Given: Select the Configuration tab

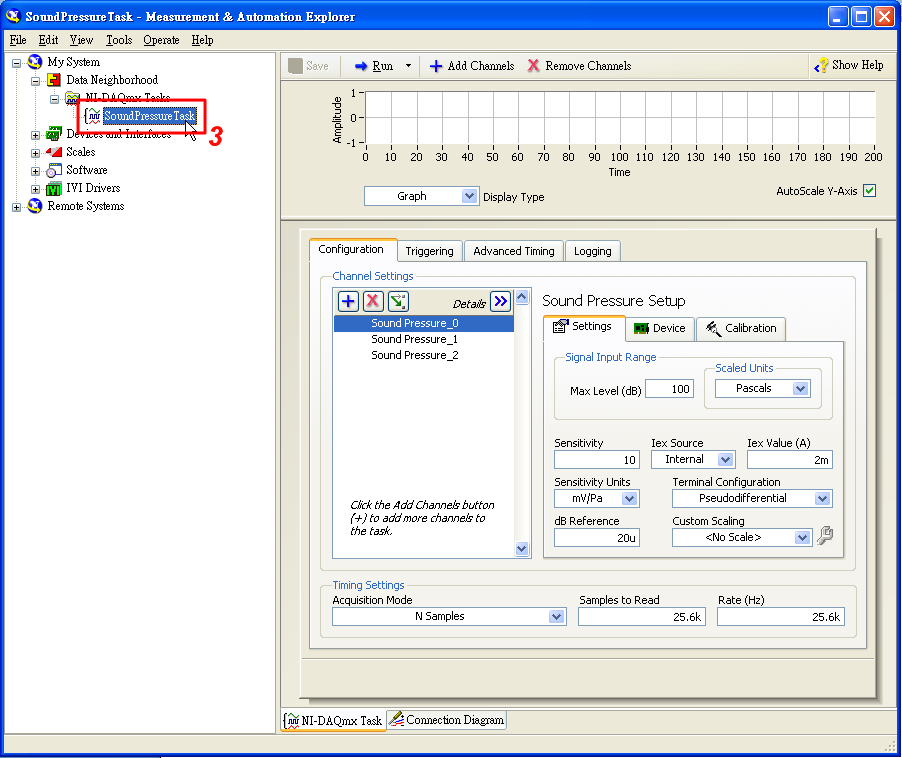Looking at the screenshot, I should 352,250.
